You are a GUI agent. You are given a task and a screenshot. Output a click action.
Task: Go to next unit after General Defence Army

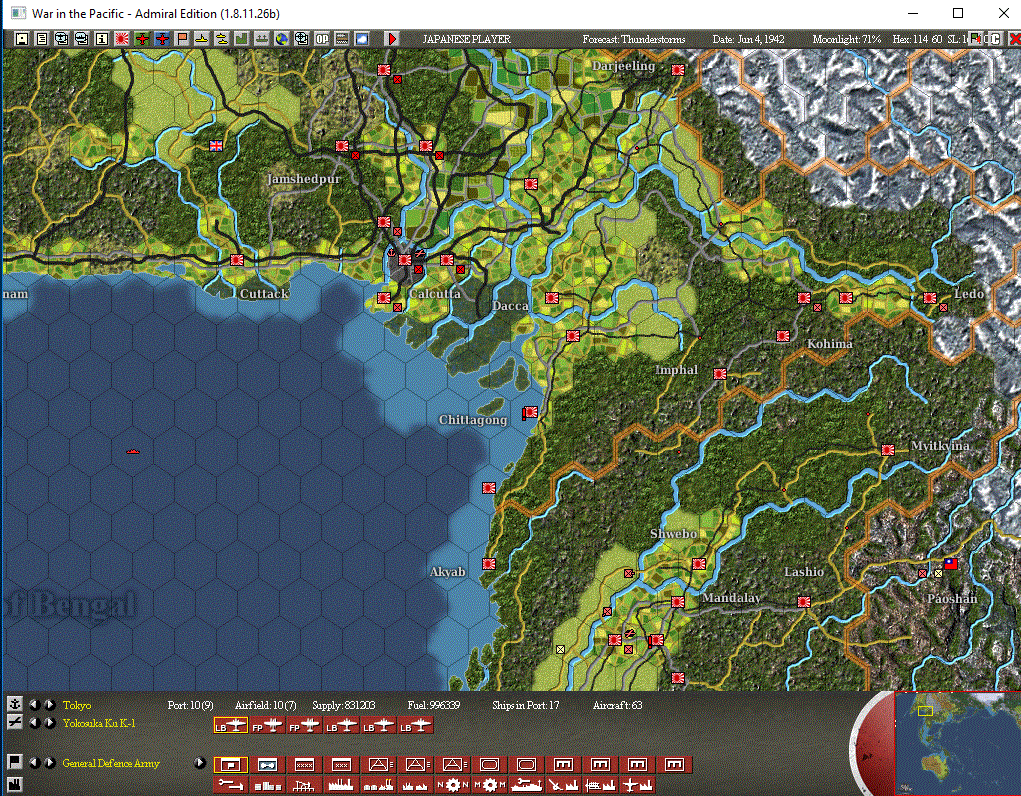[x=49, y=763]
